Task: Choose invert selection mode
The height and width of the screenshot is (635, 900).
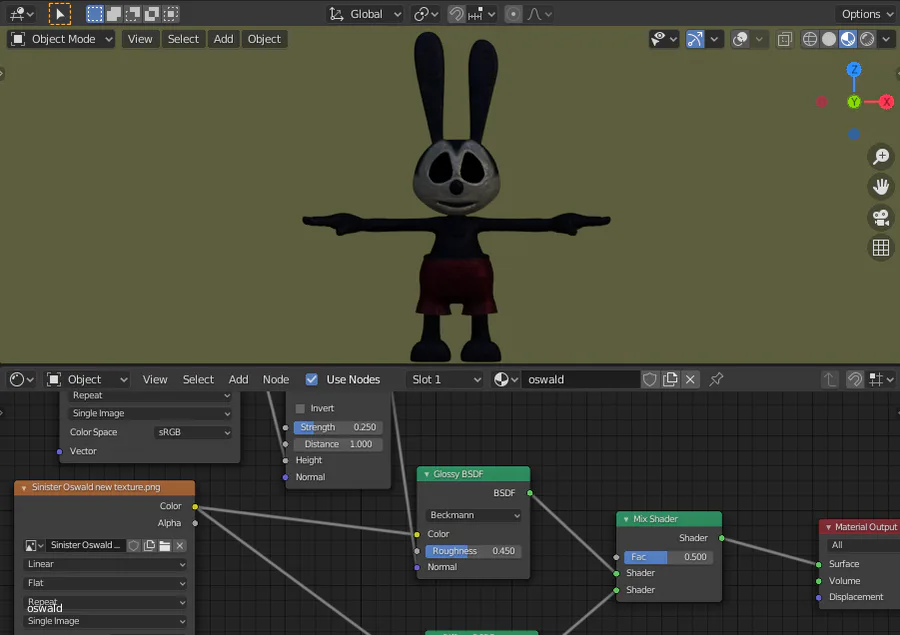Action: [x=152, y=14]
